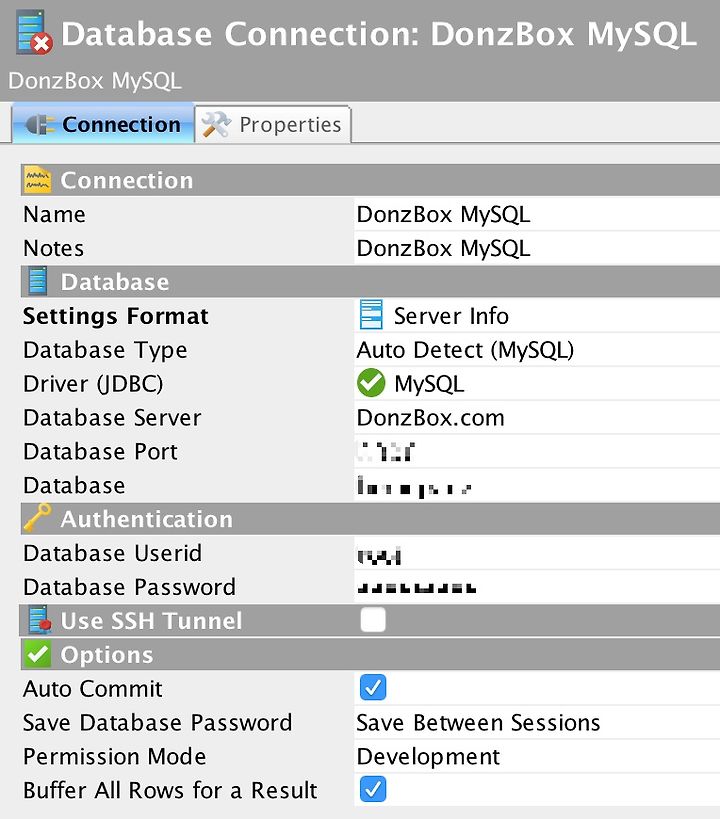This screenshot has width=720, height=819.
Task: Edit the Name field value
Action: (x=537, y=214)
